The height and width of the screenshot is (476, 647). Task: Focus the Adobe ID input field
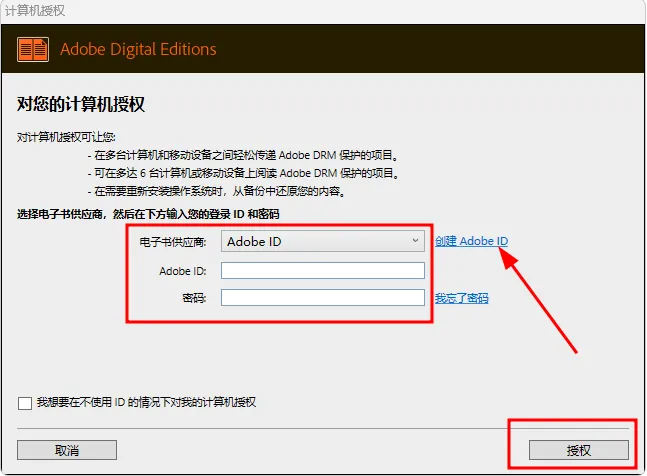click(323, 271)
